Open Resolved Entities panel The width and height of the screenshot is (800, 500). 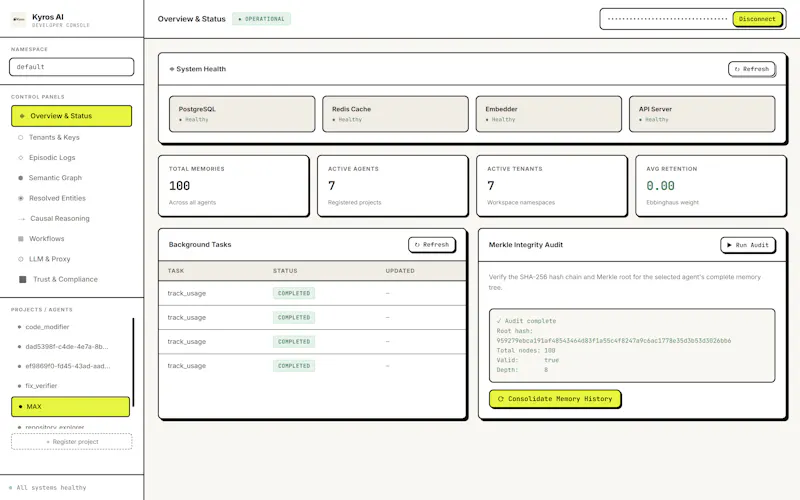tap(71, 198)
